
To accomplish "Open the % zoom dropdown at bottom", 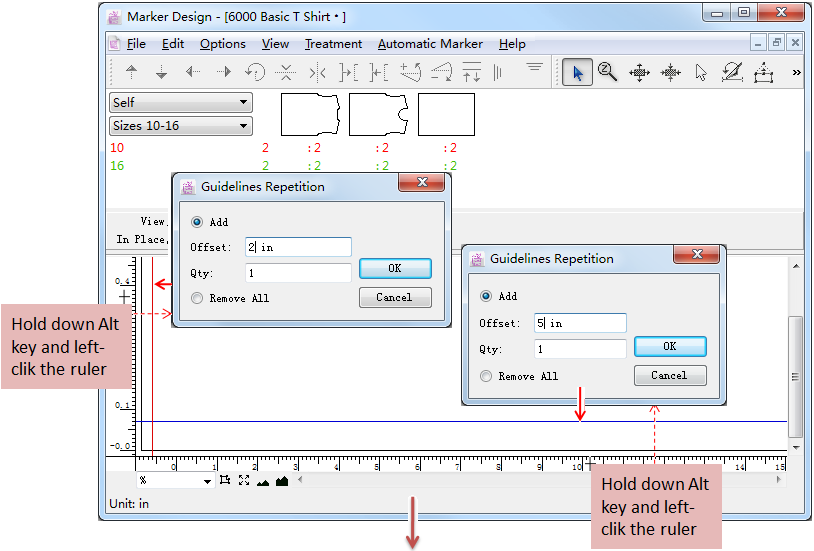I will pyautogui.click(x=175, y=481).
